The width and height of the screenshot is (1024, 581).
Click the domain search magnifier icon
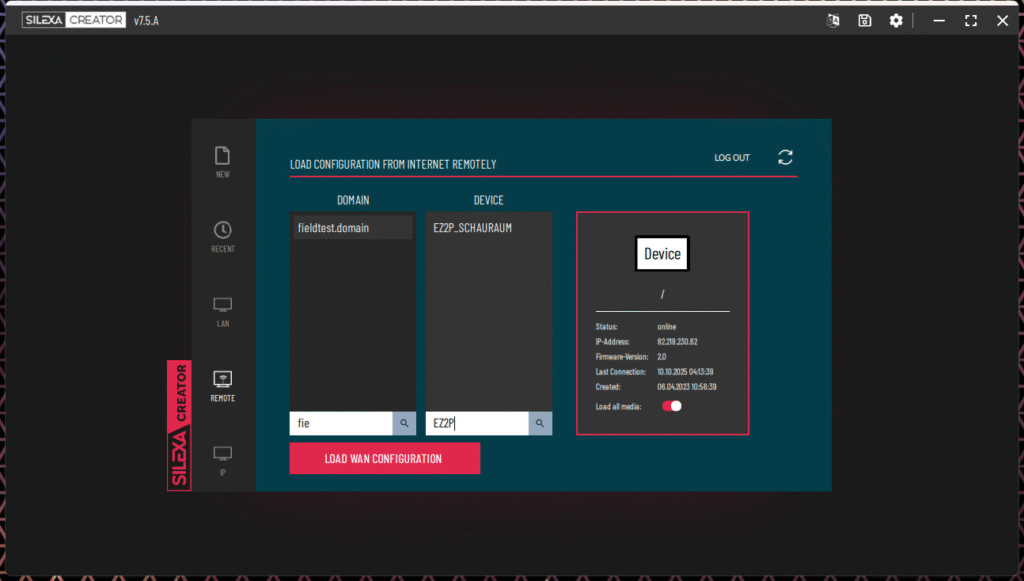pyautogui.click(x=404, y=423)
